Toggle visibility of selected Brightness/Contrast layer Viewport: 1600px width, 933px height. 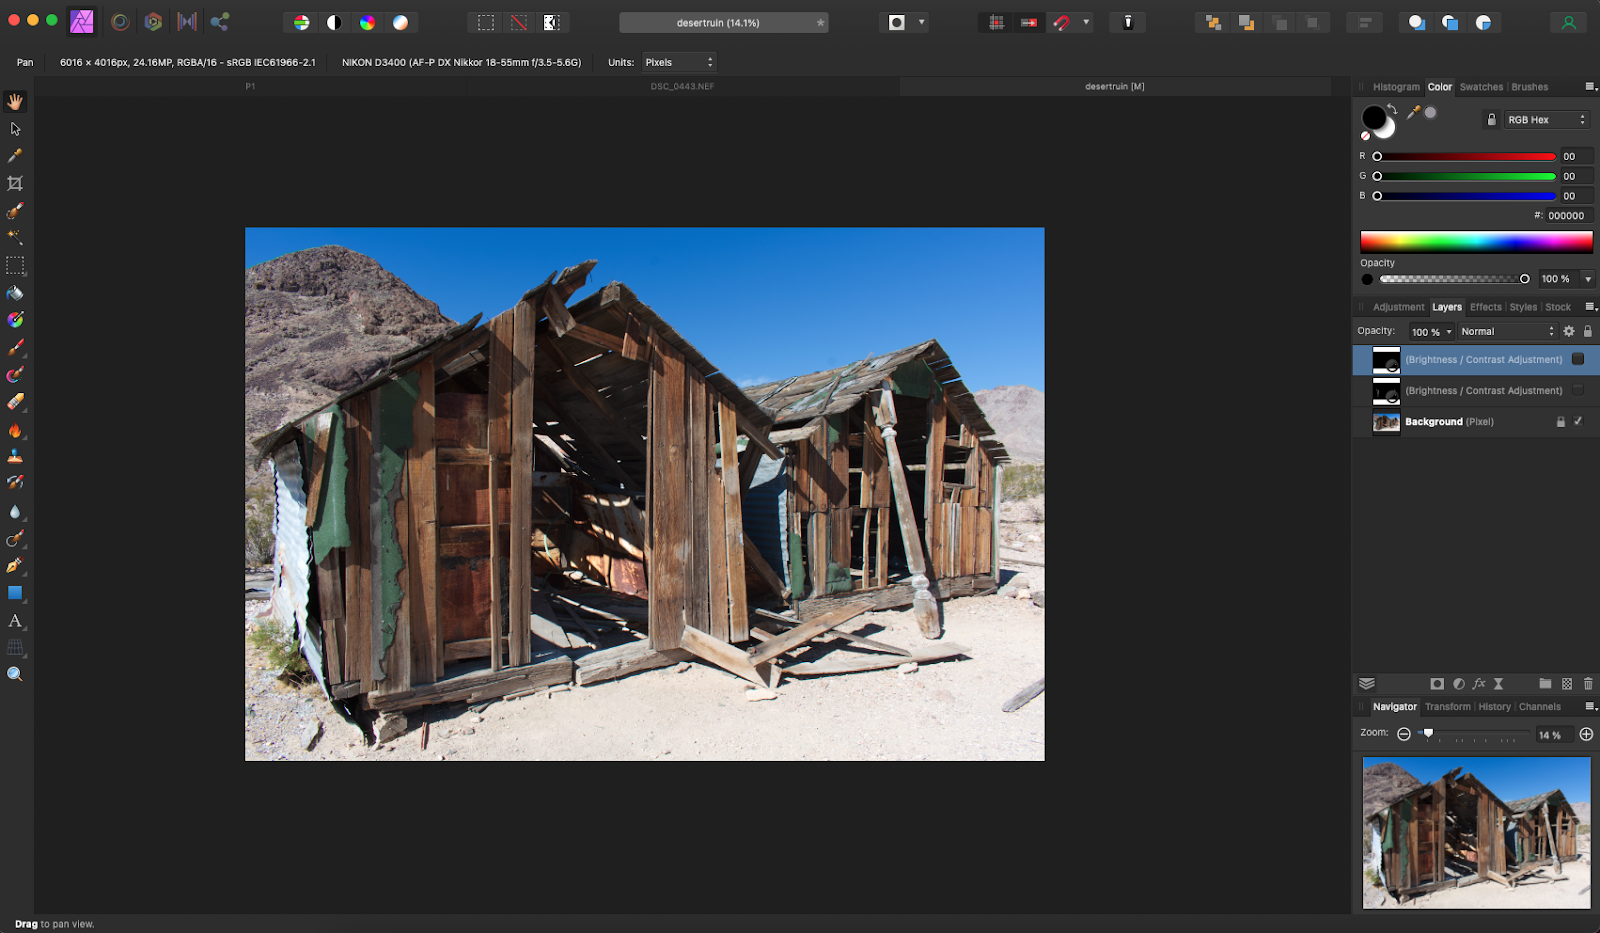click(x=1578, y=359)
